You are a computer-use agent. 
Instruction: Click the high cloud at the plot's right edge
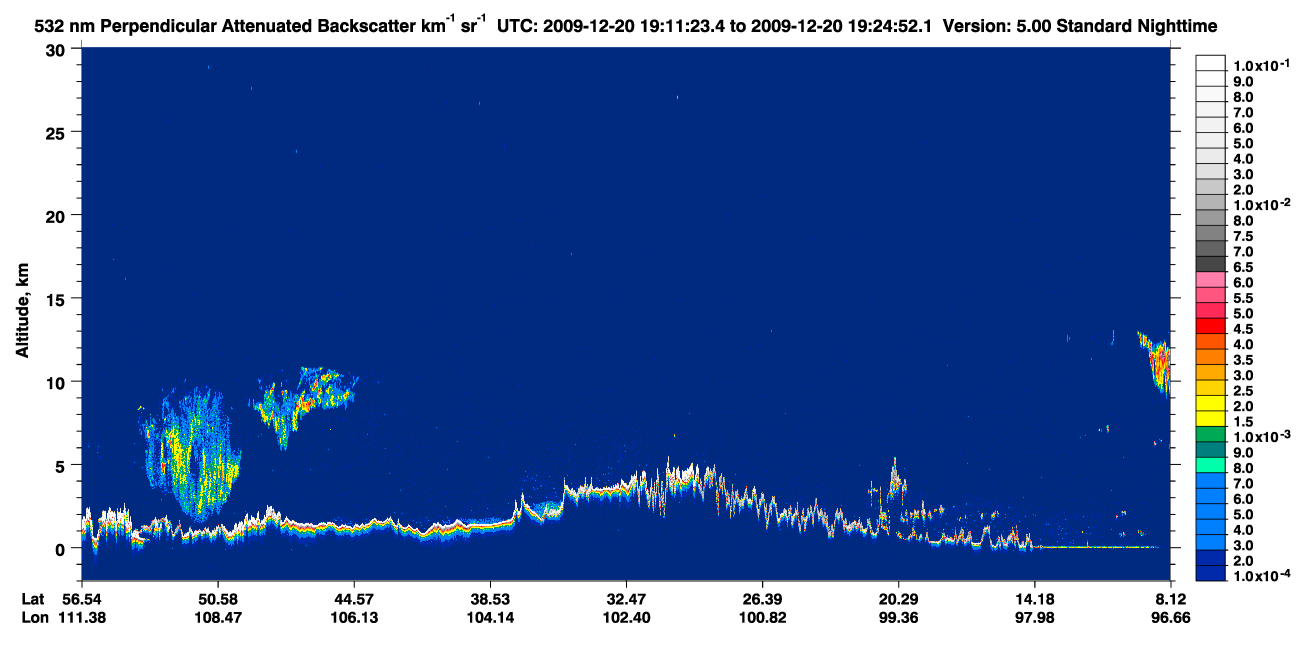pyautogui.click(x=1156, y=364)
